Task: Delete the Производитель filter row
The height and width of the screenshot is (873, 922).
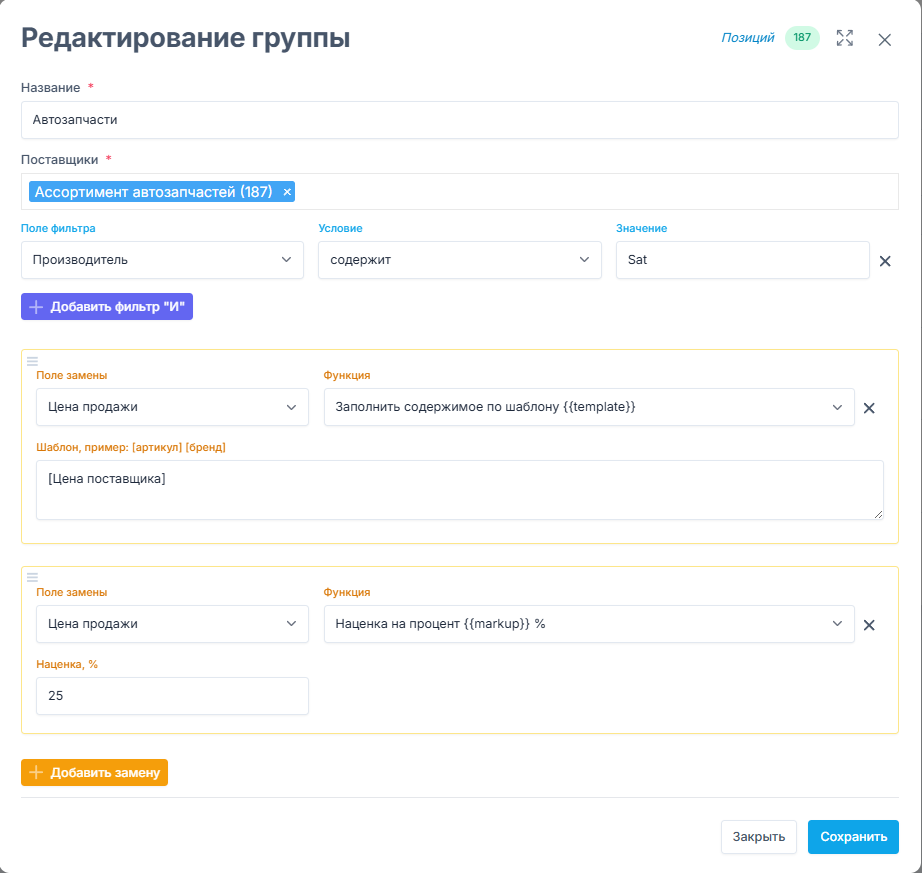Action: 884,261
